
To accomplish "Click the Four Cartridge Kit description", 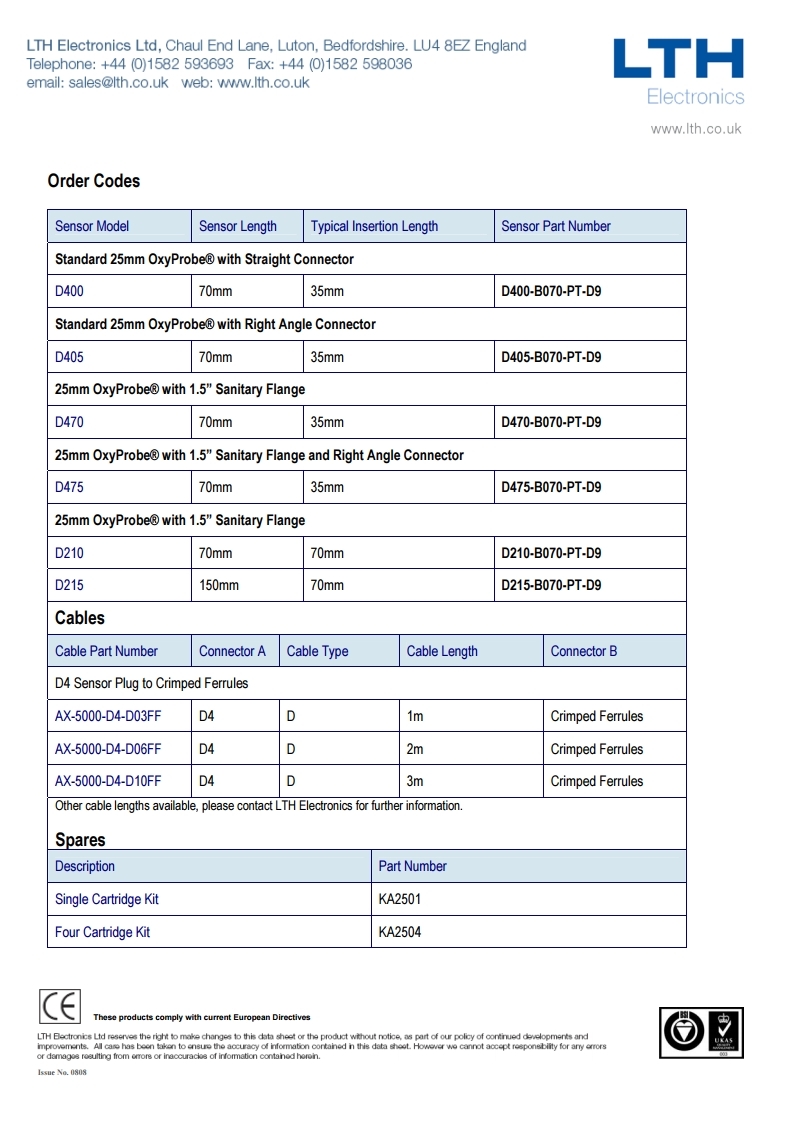I will 102,932.
